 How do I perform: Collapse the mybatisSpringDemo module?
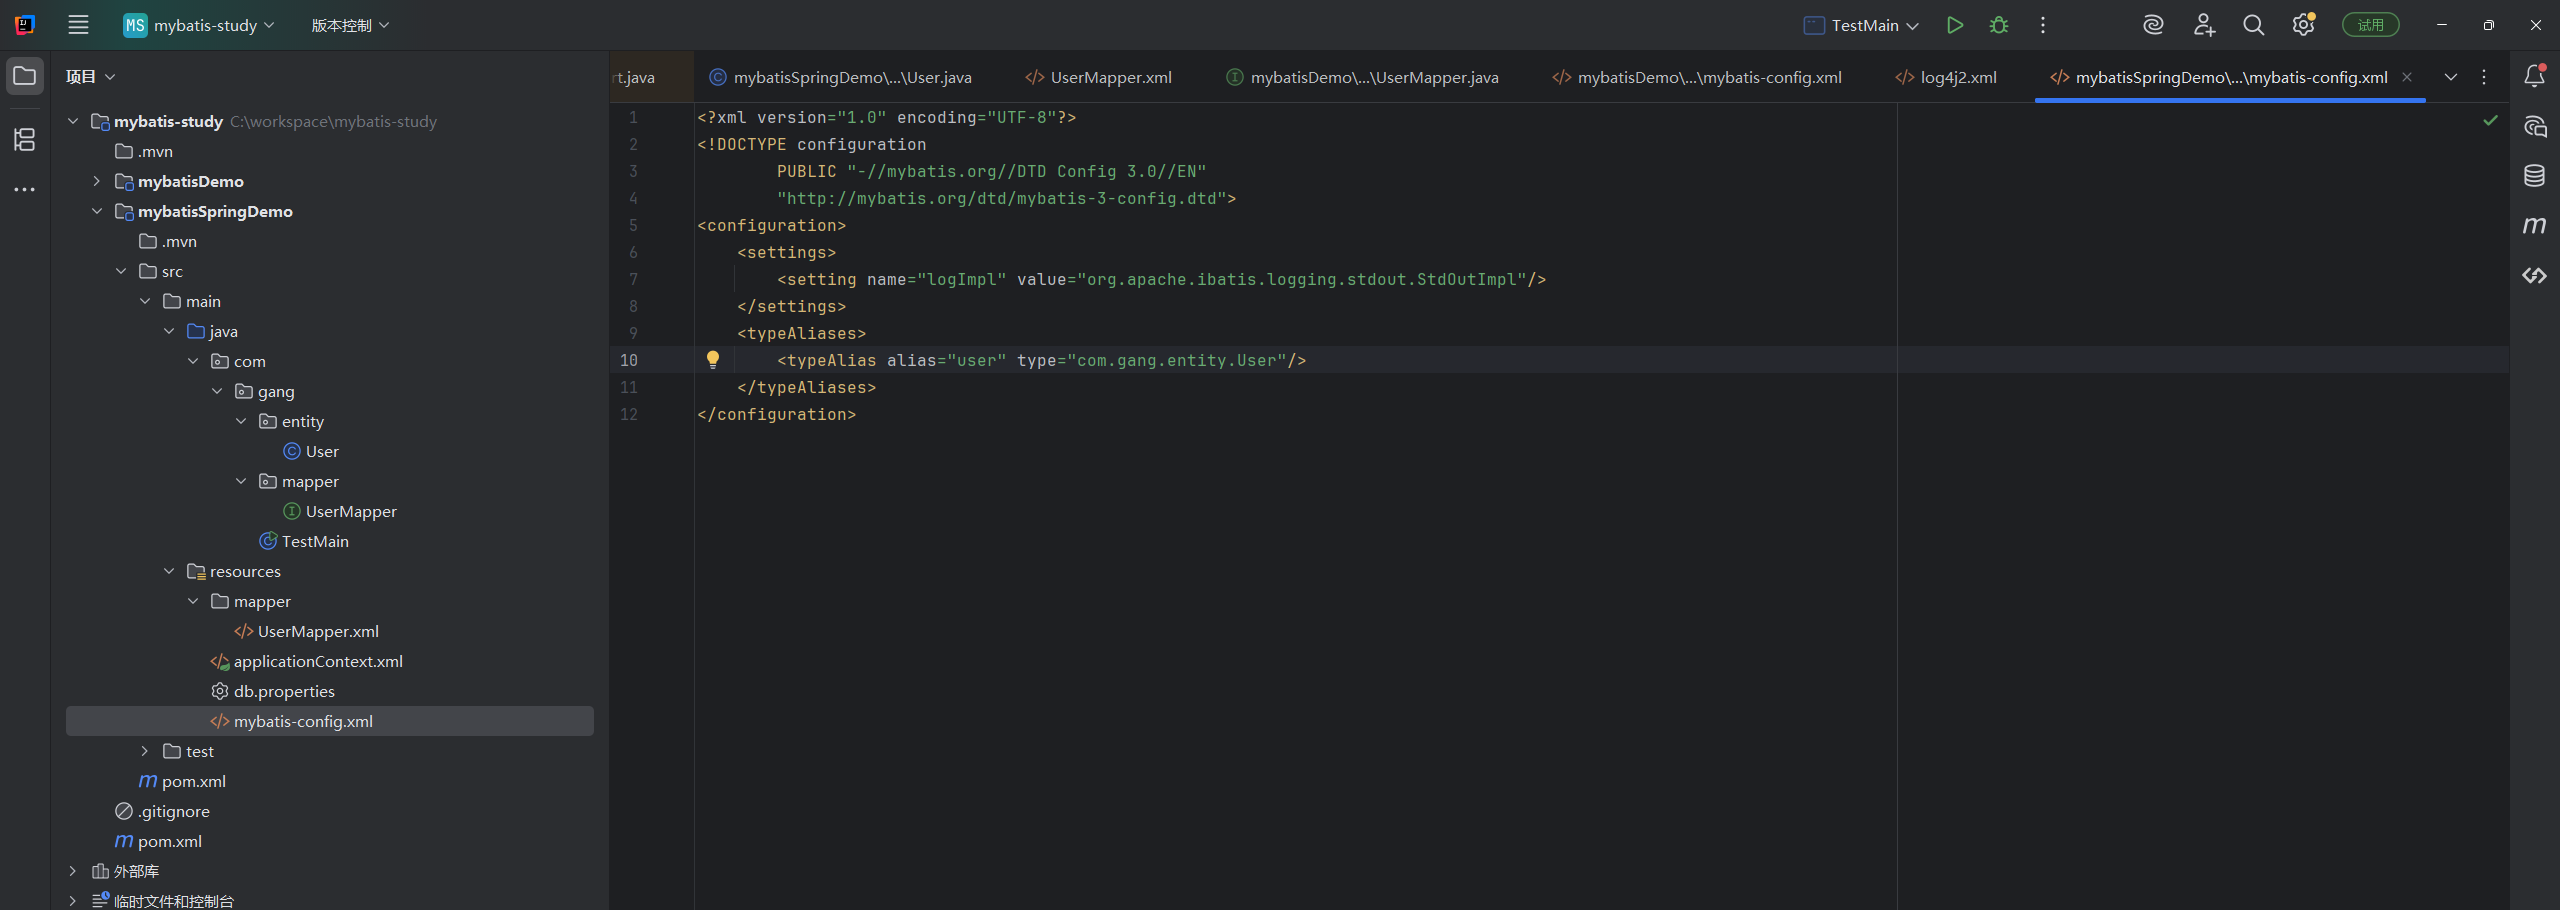[97, 211]
